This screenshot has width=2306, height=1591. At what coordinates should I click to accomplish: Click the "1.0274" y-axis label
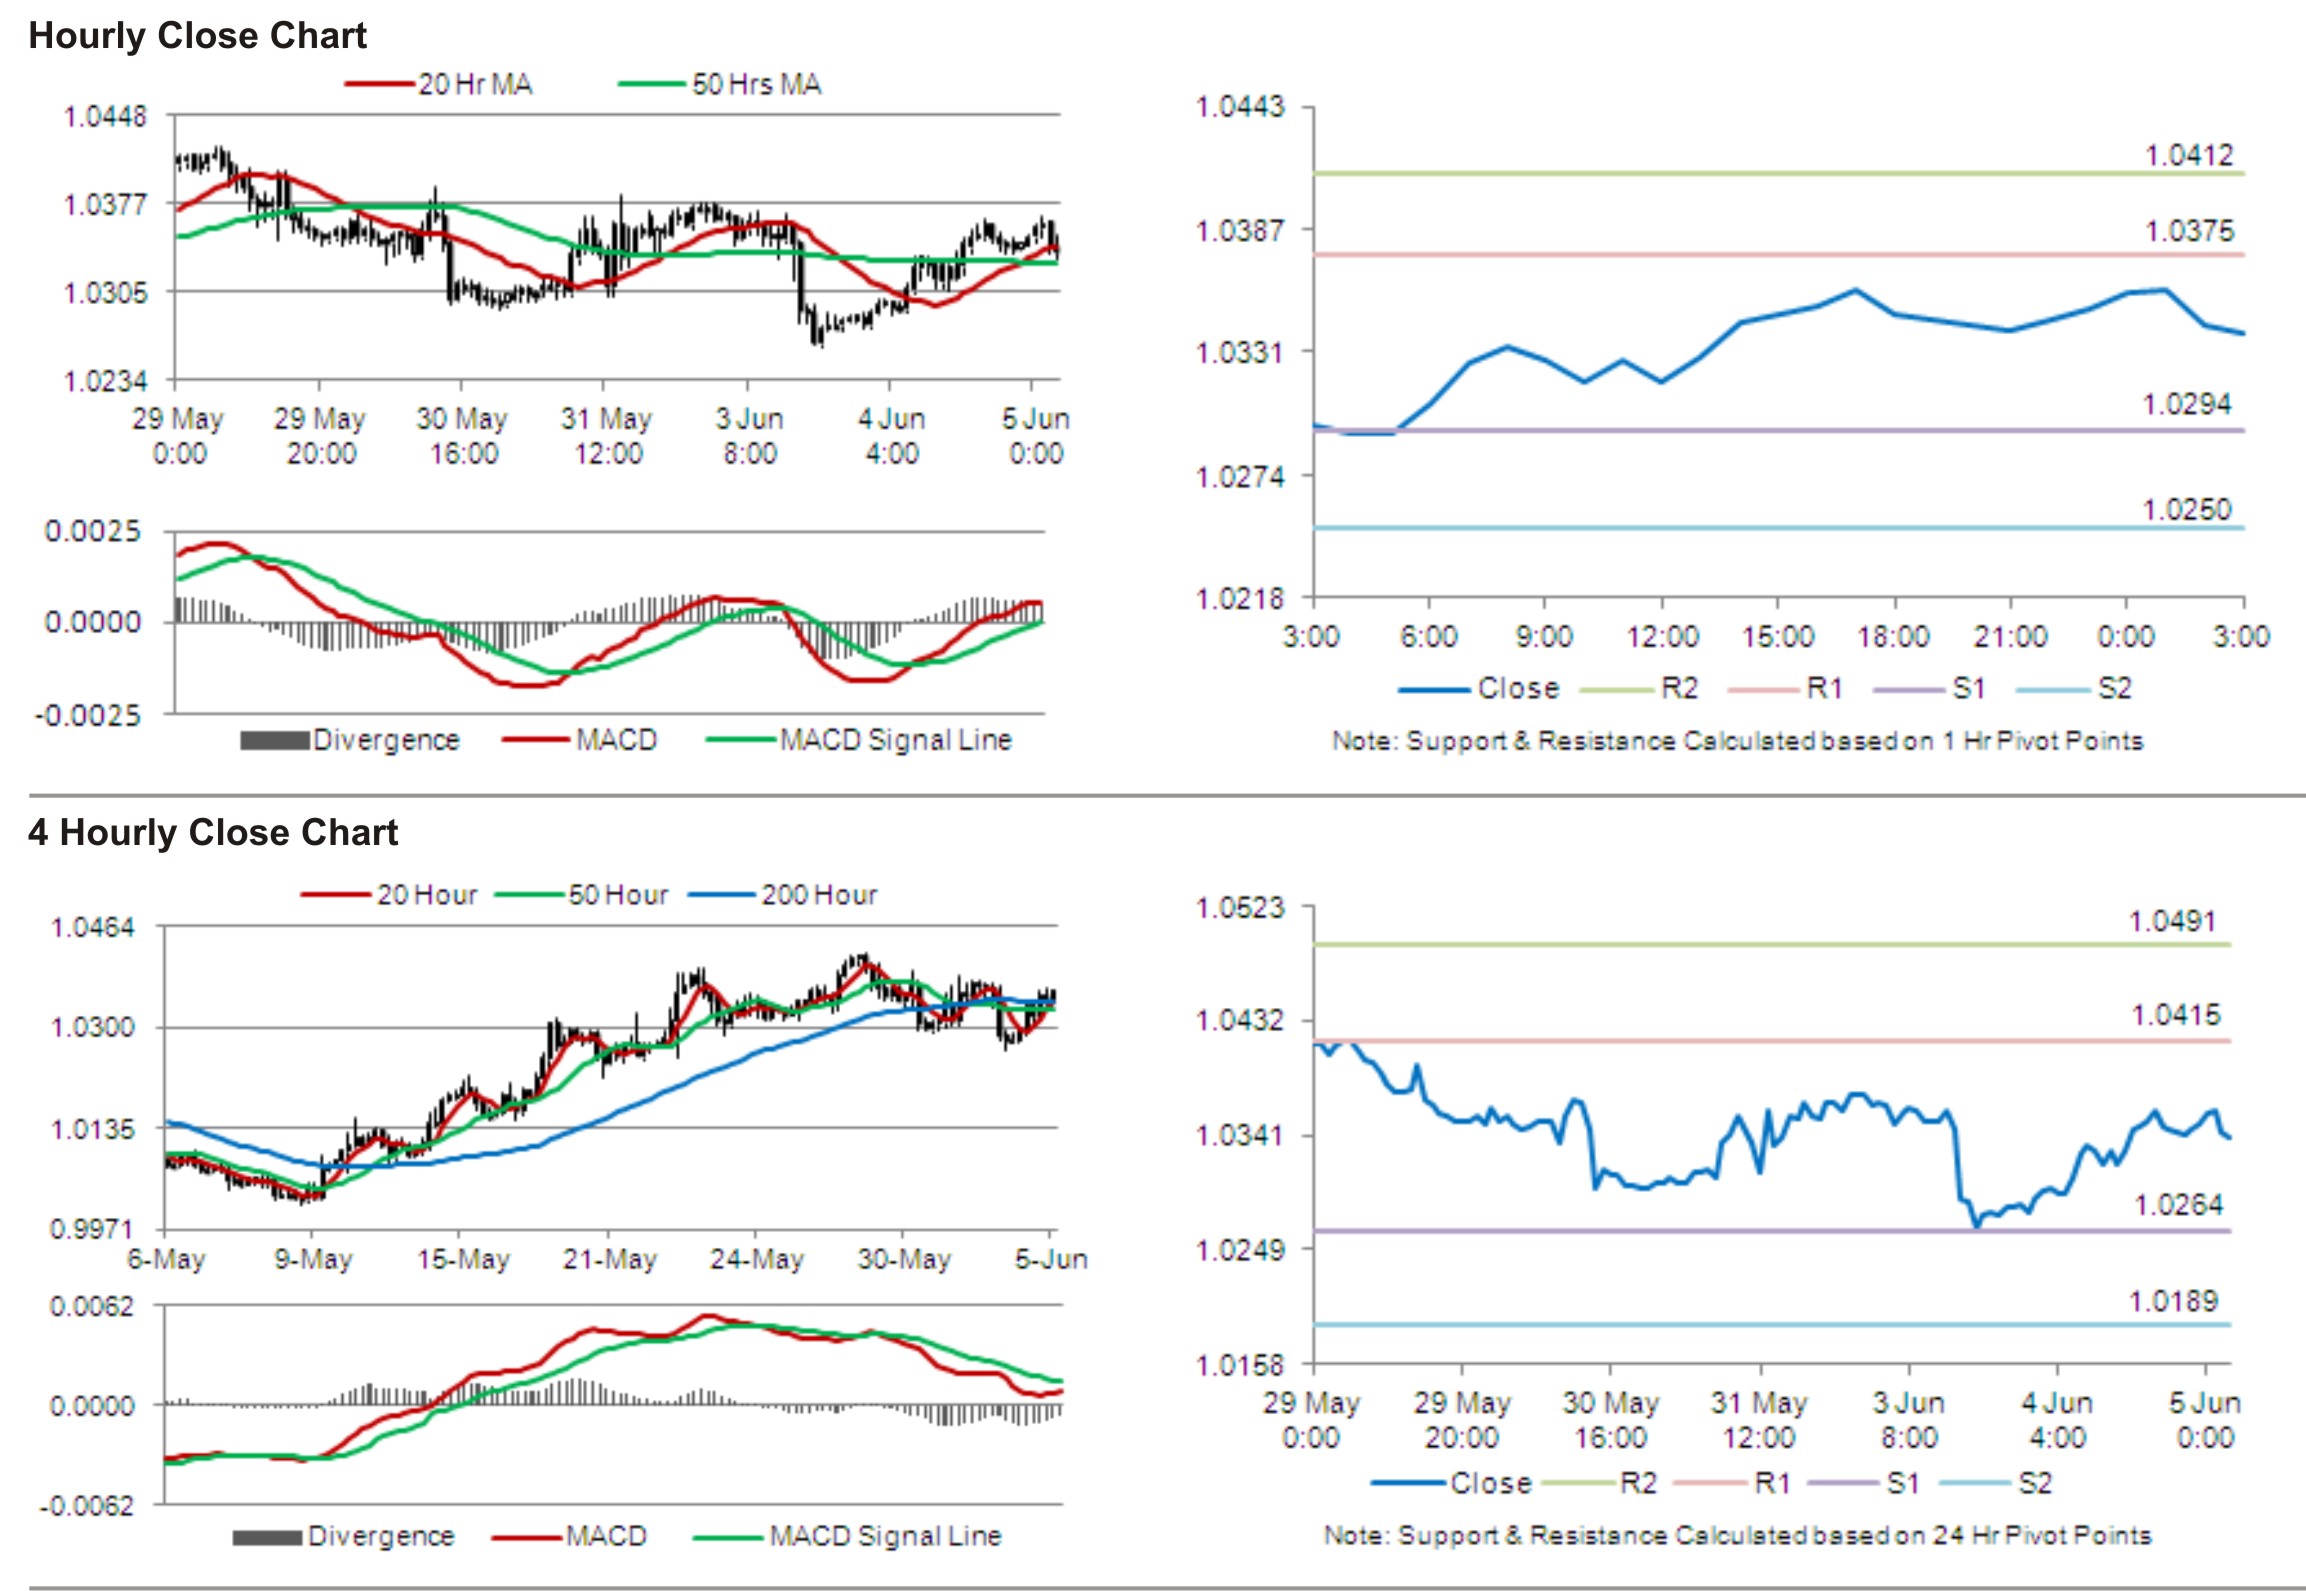click(x=1240, y=476)
